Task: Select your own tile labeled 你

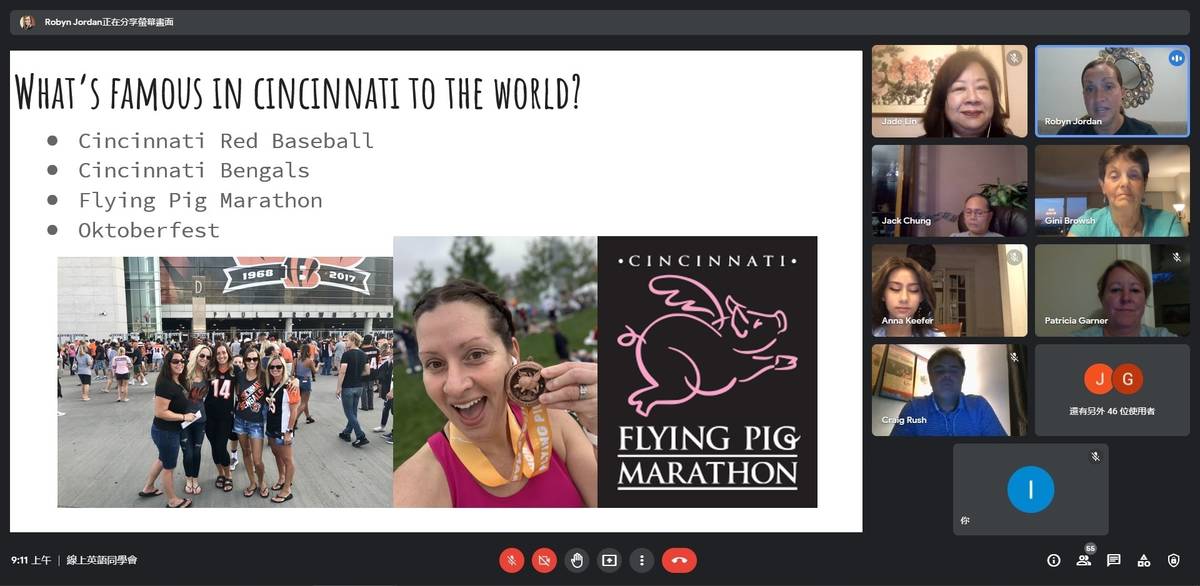Action: click(x=1030, y=490)
